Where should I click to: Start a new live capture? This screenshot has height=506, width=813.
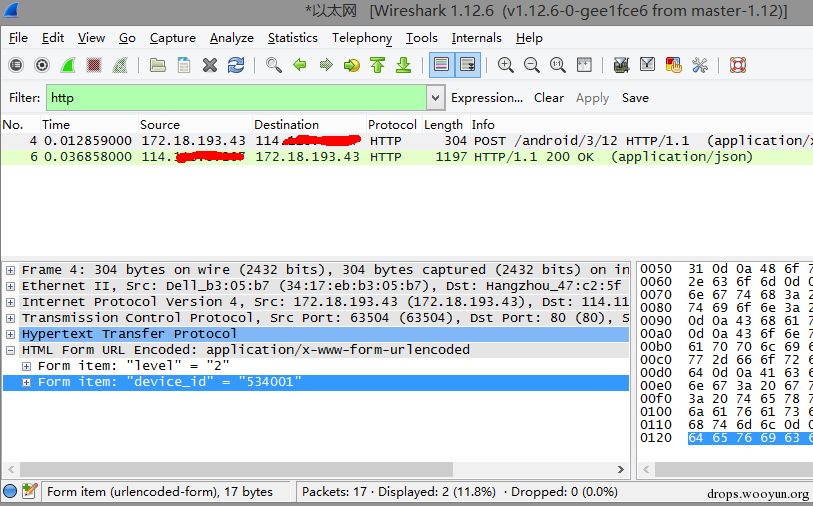click(68, 65)
